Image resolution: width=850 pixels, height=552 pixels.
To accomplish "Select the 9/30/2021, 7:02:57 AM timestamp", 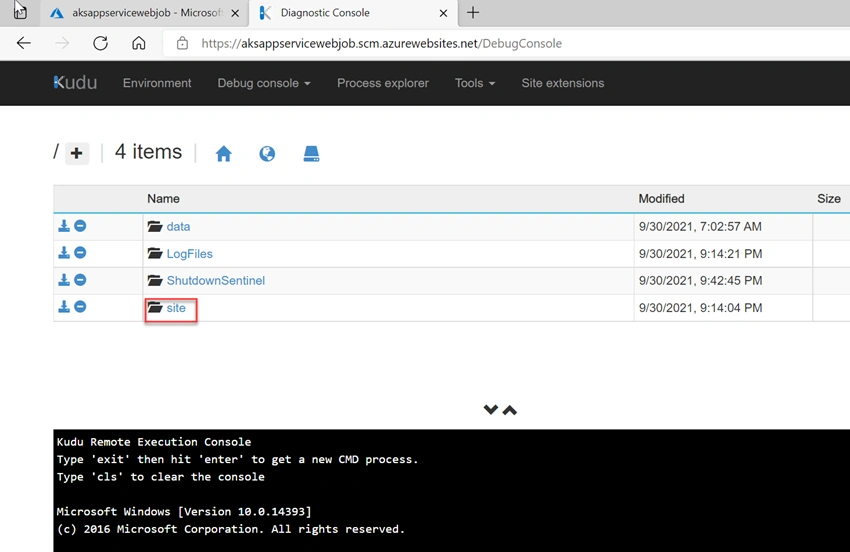I will [x=700, y=227].
